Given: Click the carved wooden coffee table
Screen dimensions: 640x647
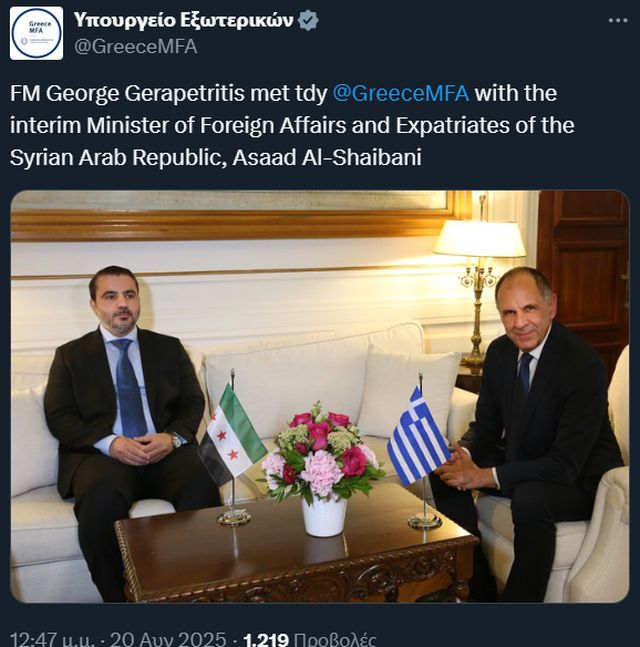Looking at the screenshot, I should (x=296, y=555).
